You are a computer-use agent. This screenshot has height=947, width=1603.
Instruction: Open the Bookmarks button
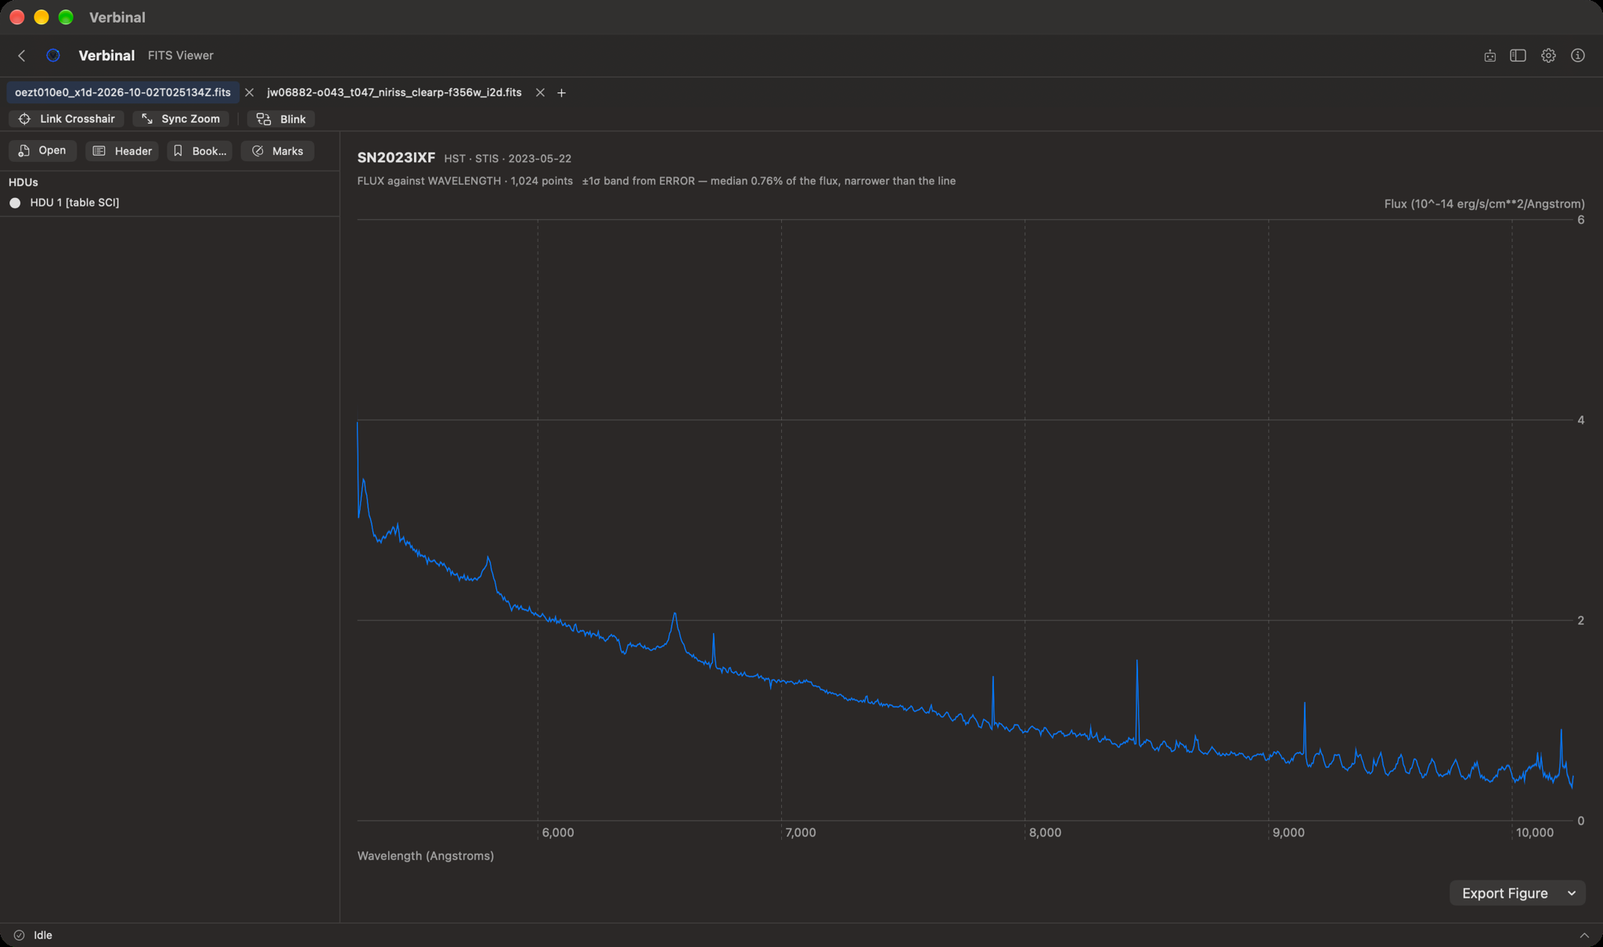pyautogui.click(x=199, y=151)
